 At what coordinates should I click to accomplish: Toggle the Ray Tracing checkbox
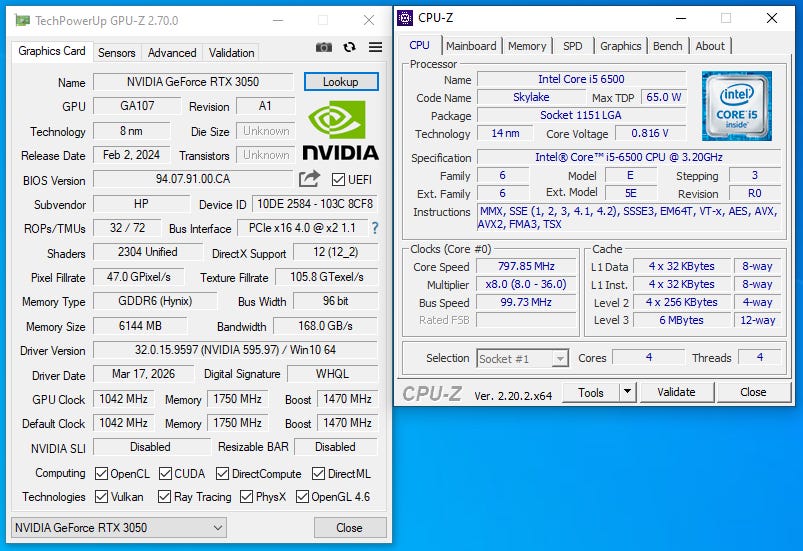pos(164,497)
